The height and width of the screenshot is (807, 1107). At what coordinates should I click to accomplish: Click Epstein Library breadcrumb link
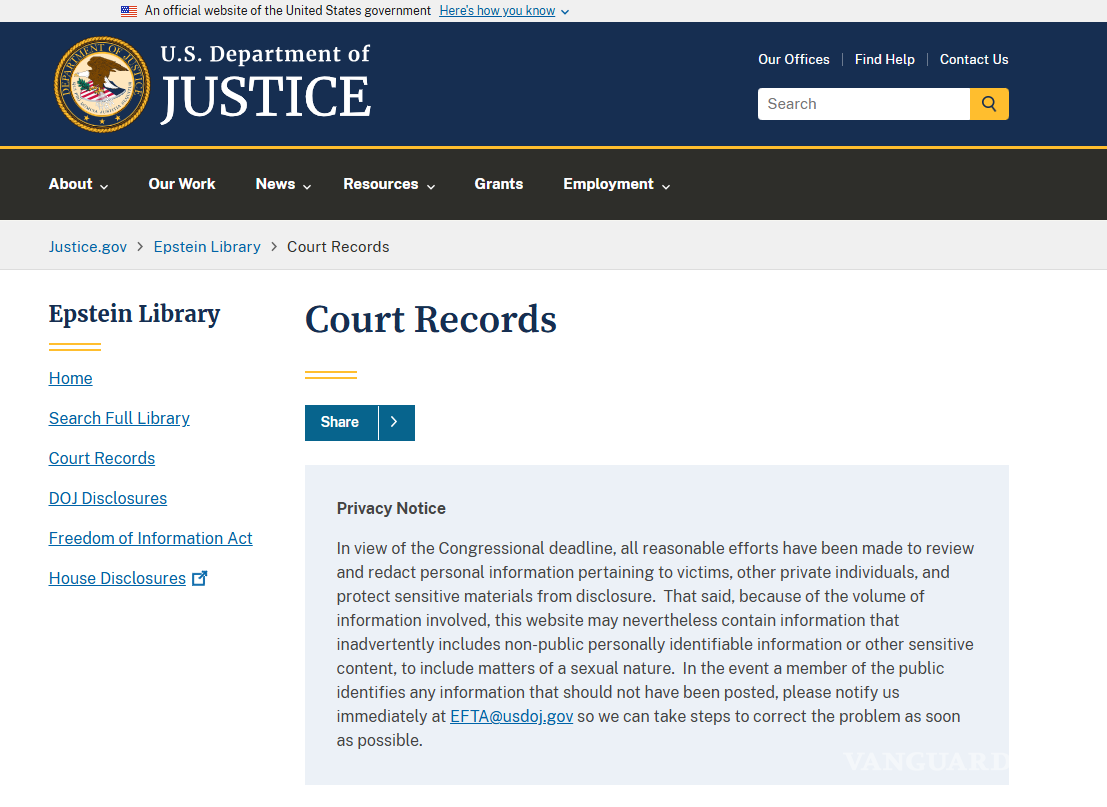point(207,247)
